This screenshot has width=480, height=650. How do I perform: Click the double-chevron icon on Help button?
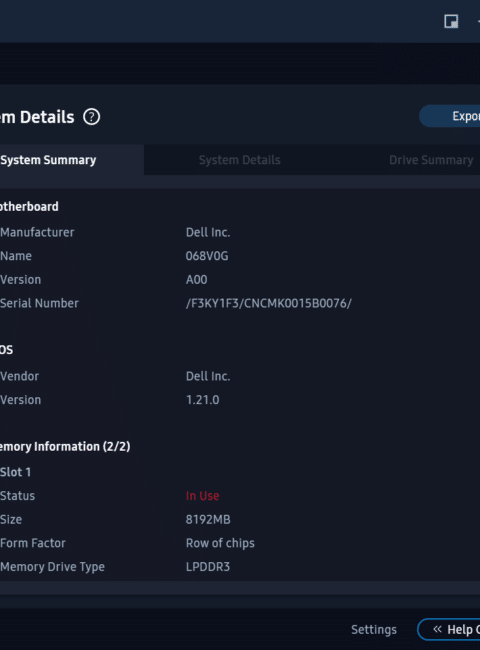pos(437,629)
